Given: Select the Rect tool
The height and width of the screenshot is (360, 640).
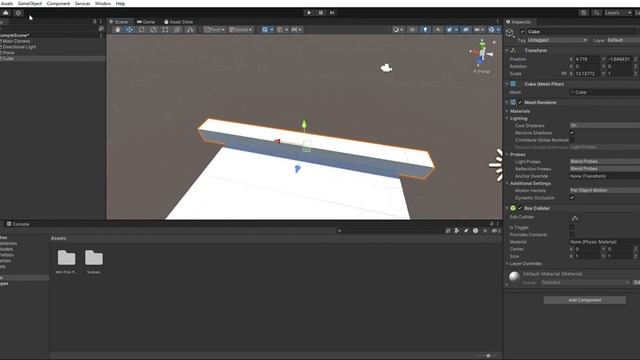Looking at the screenshot, I should pyautogui.click(x=165, y=29).
